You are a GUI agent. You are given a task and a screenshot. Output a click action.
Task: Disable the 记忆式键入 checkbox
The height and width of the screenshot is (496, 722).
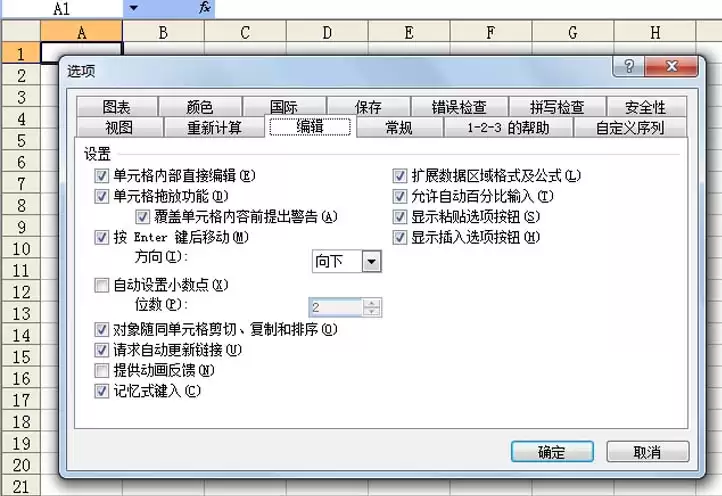coord(101,392)
